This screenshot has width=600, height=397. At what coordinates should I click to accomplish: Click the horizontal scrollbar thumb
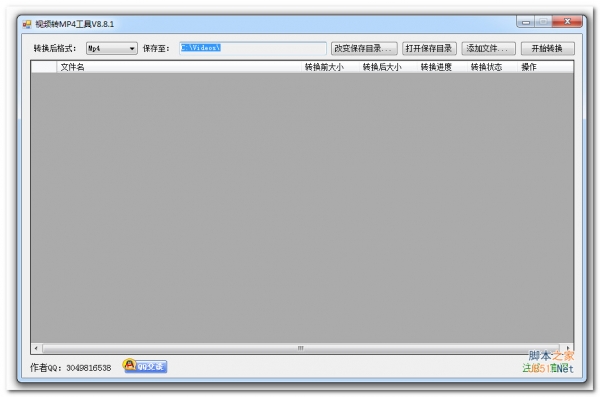pos(301,348)
